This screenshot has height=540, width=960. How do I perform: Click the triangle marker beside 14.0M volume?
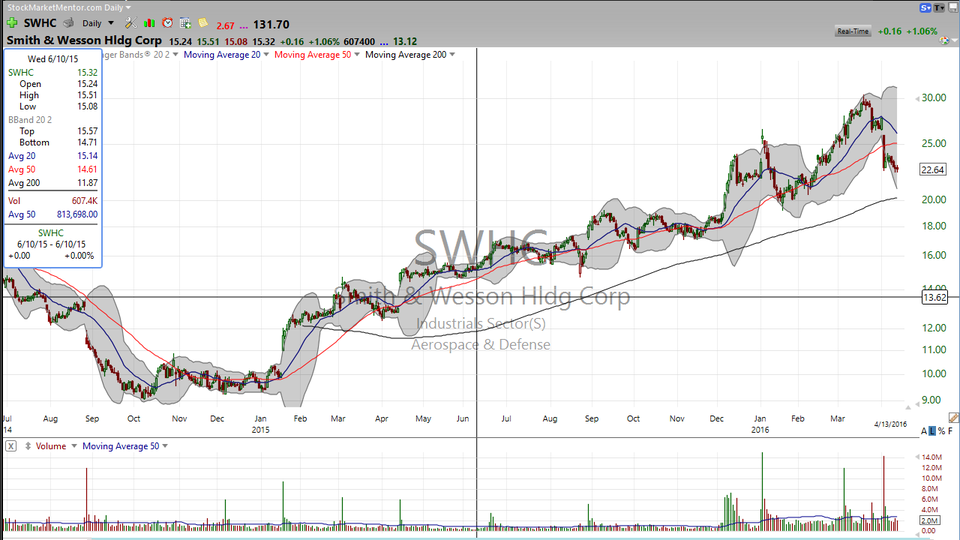(917, 457)
